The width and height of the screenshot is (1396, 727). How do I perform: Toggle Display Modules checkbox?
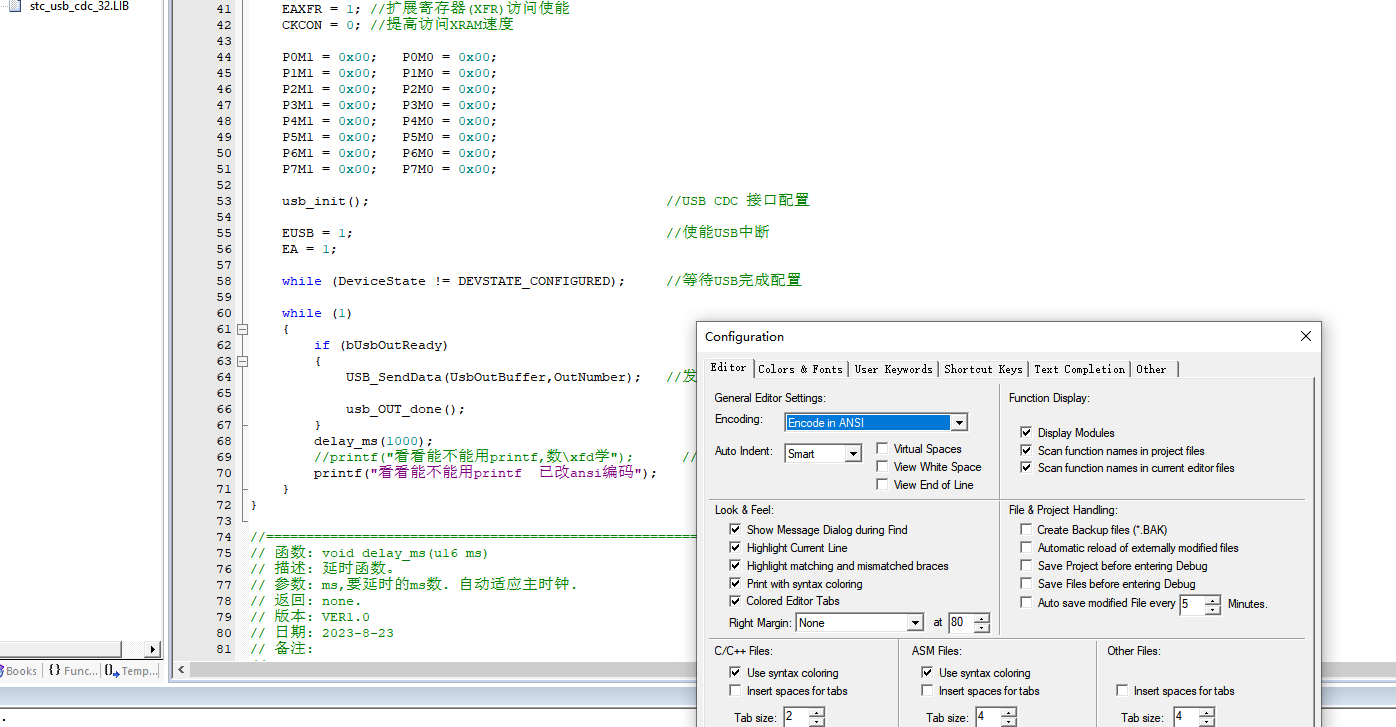click(x=1026, y=433)
